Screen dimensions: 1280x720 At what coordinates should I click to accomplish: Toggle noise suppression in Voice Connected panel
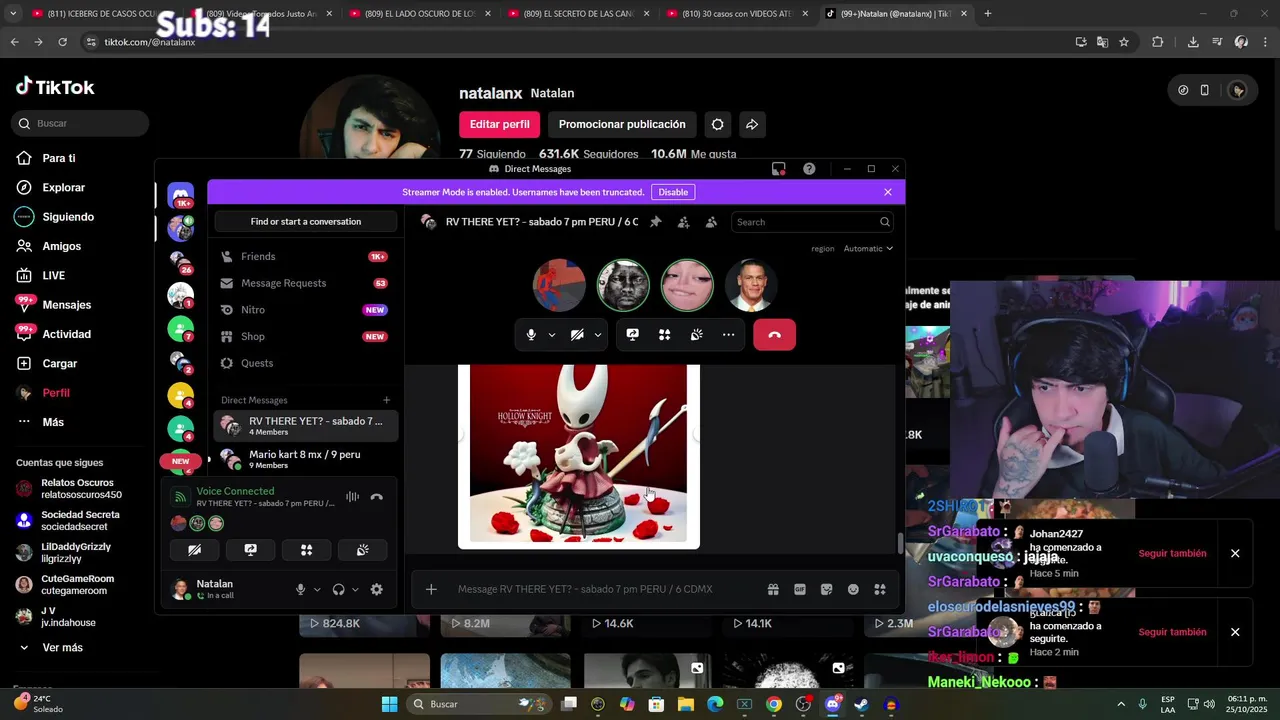pos(352,497)
